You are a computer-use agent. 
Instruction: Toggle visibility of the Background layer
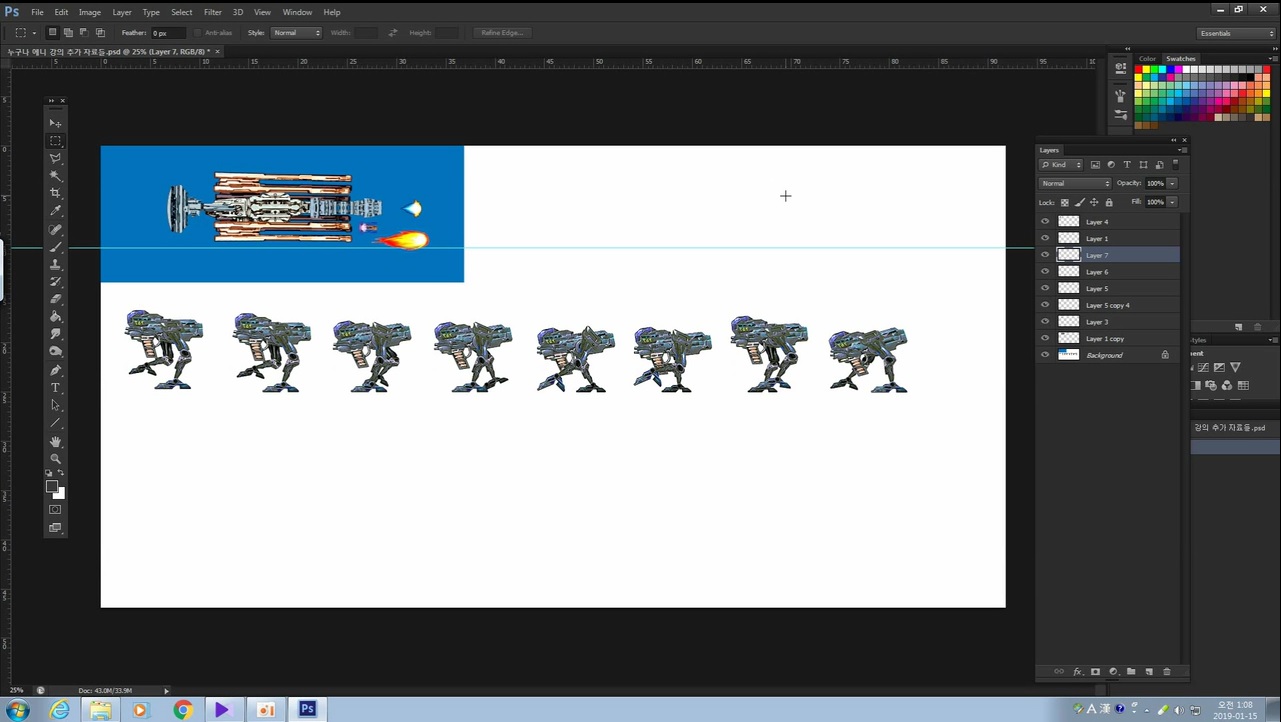pos(1045,355)
